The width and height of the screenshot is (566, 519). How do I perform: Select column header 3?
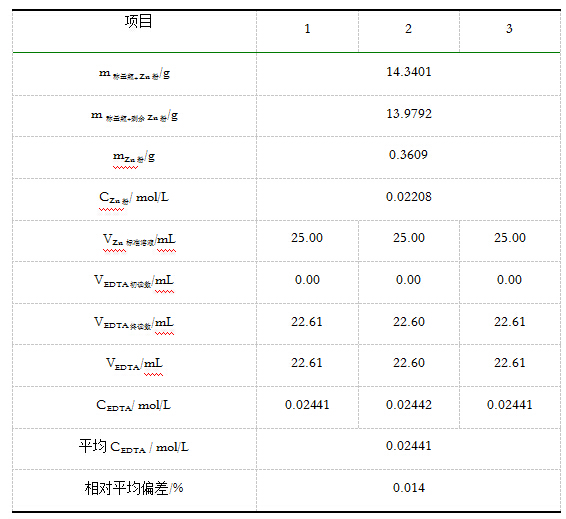click(510, 31)
